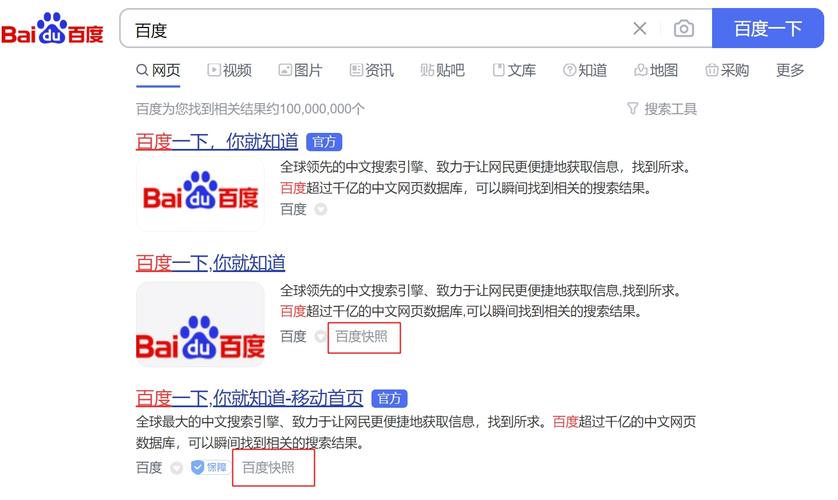Switch to the 地图 tab

656,70
